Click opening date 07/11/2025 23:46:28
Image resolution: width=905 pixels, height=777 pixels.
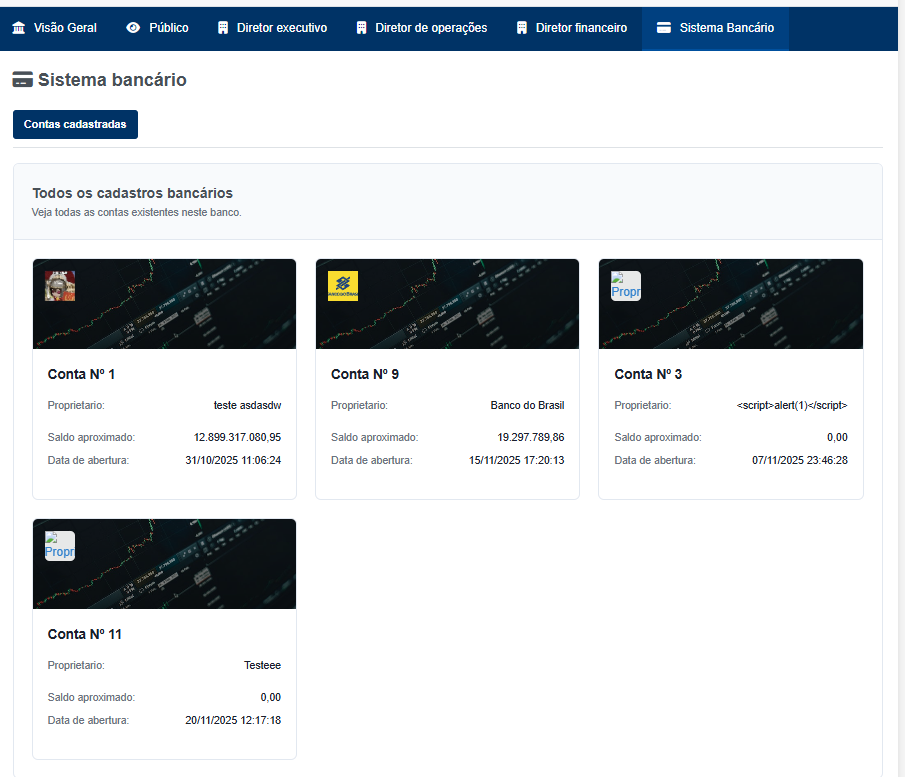click(800, 460)
